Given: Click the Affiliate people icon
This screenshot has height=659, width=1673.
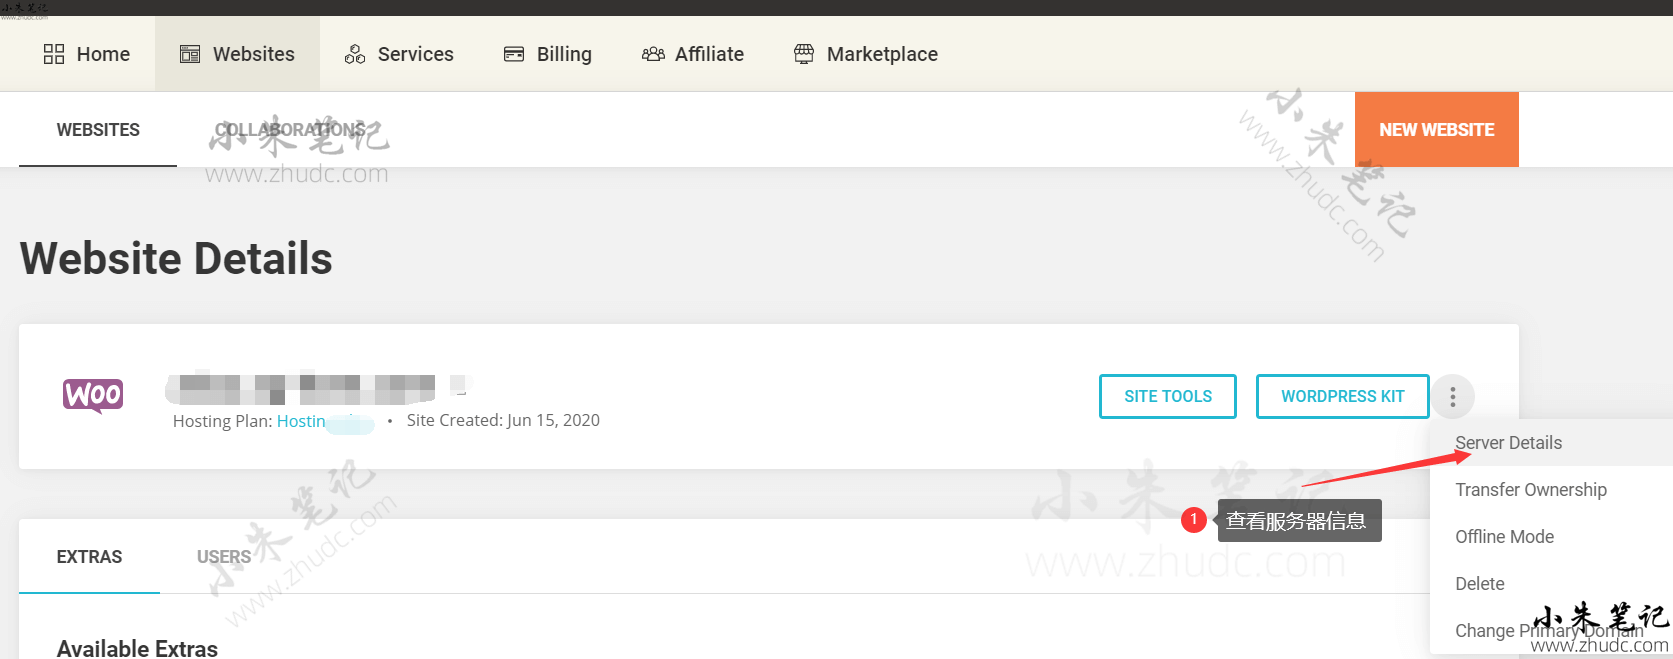Looking at the screenshot, I should pyautogui.click(x=653, y=54).
